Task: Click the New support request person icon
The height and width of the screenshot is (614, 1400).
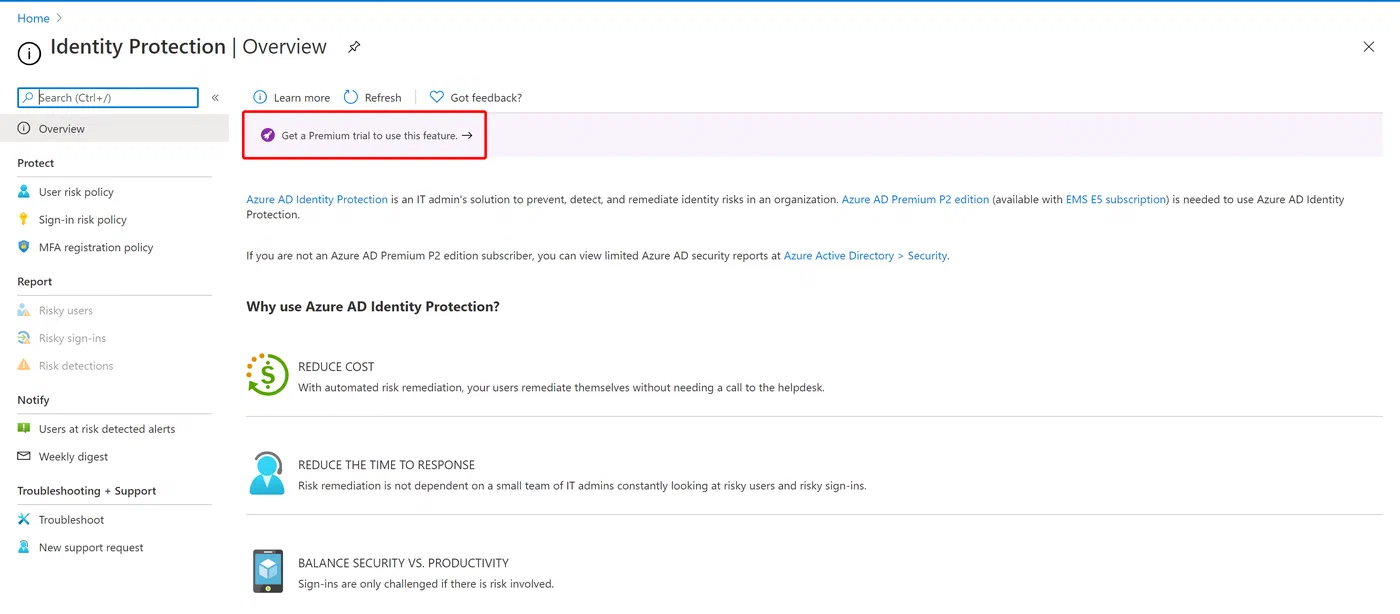Action: [24, 547]
